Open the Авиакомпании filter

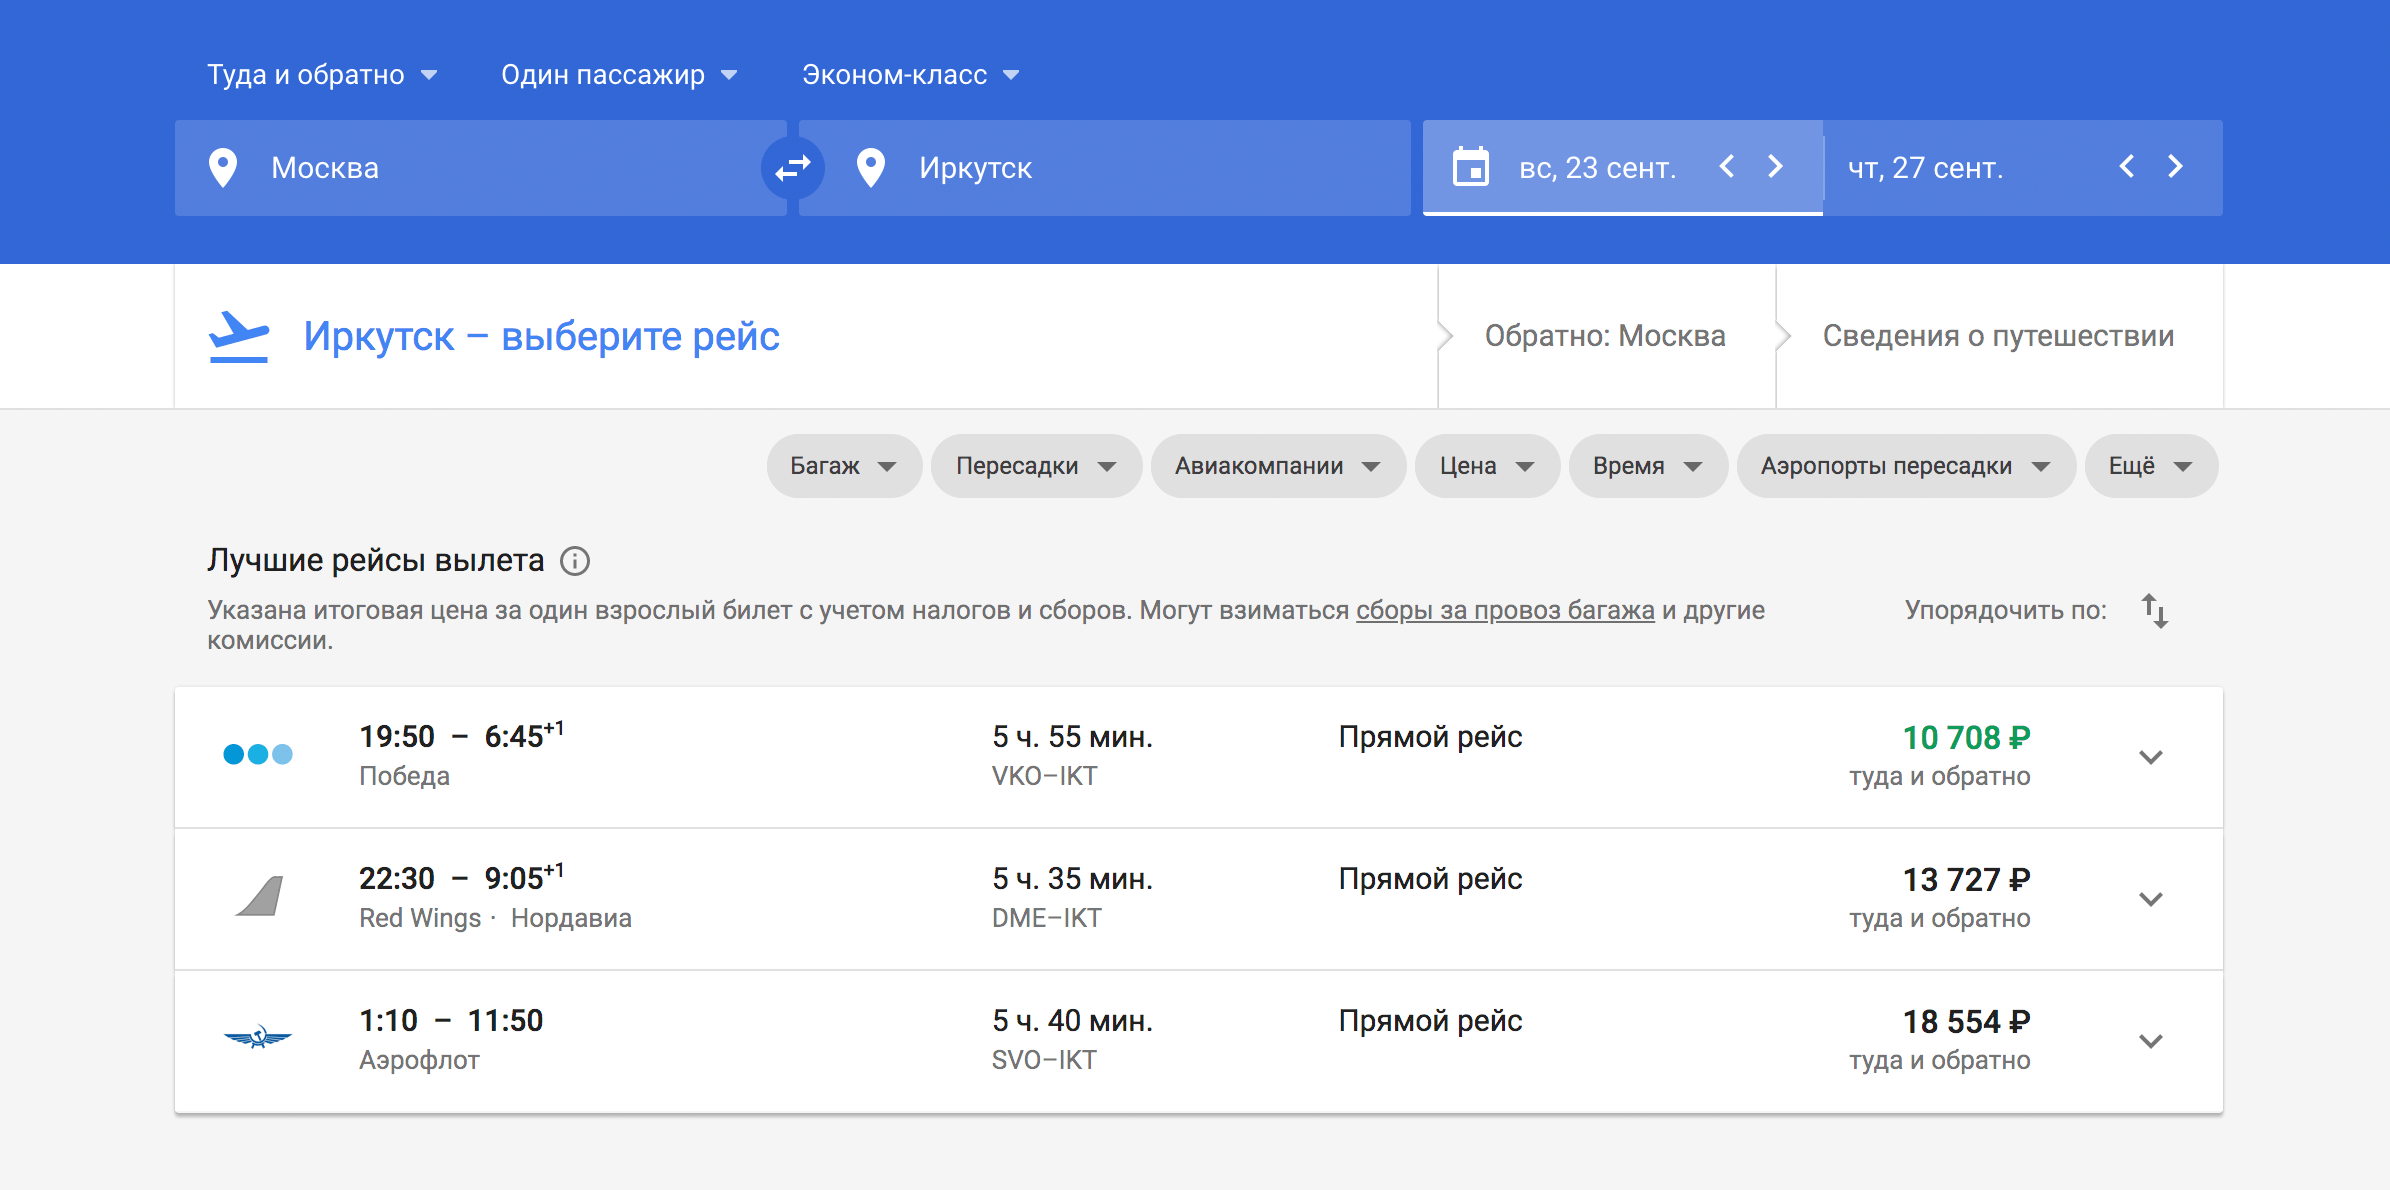click(1278, 466)
